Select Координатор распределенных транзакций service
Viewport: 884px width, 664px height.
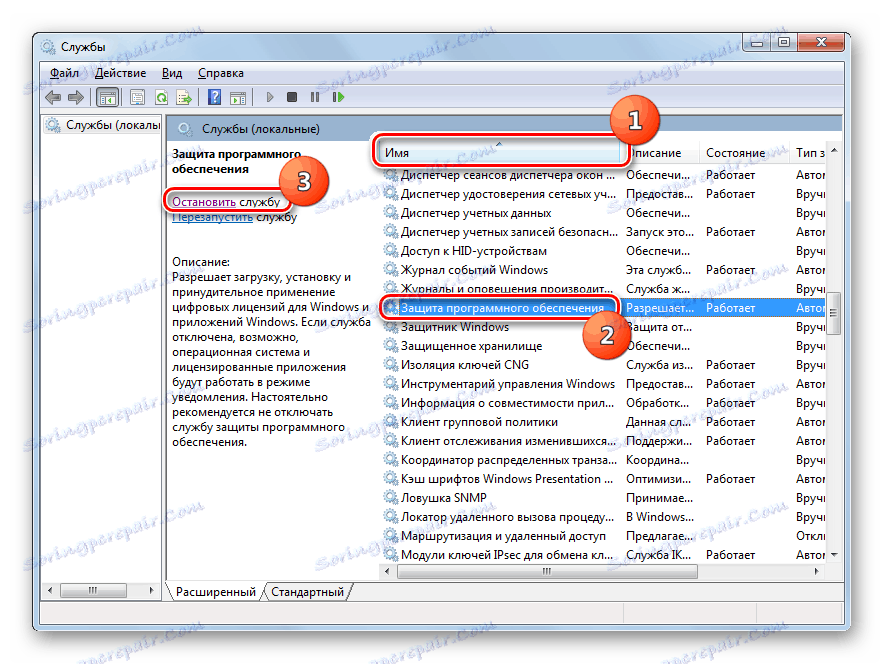point(603,460)
